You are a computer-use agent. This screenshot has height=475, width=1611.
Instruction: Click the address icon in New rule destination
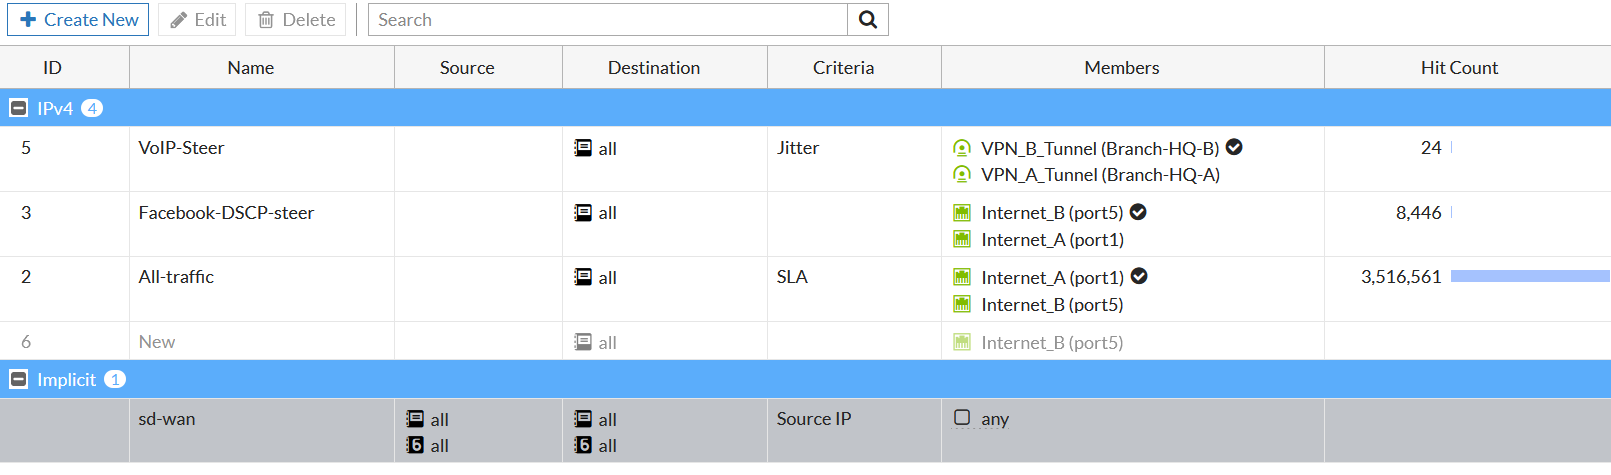[x=583, y=342]
